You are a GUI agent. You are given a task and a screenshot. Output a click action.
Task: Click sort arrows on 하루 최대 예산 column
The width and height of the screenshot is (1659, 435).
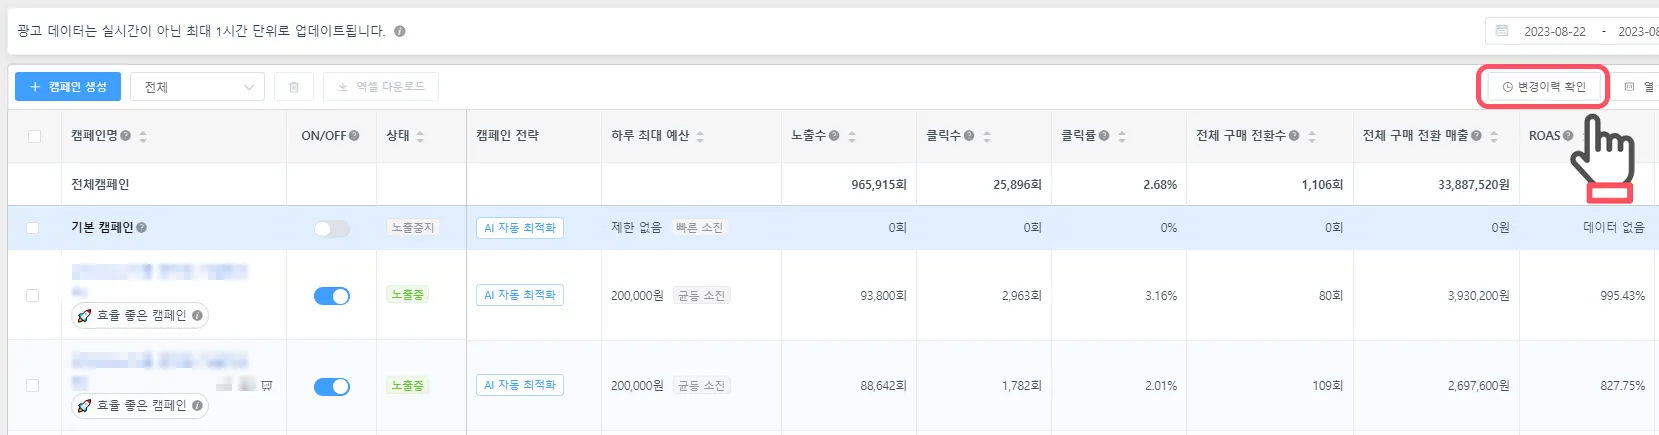[700, 136]
